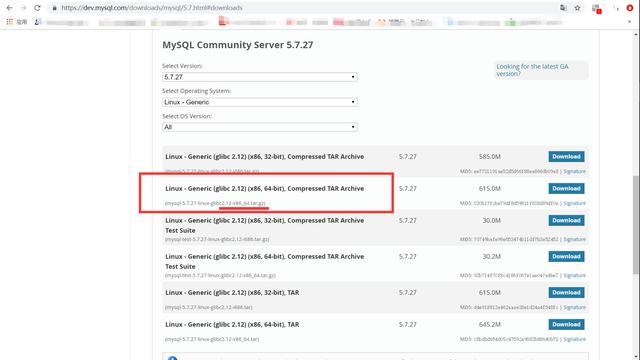Download the 64-bit TAR file 645.2M
Viewport: 640px width, 360px height.
point(566,324)
